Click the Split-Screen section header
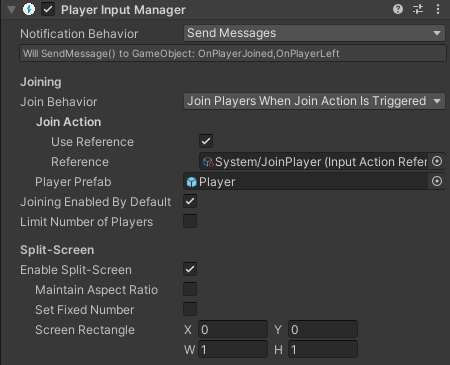The height and width of the screenshot is (365, 450). [57, 250]
